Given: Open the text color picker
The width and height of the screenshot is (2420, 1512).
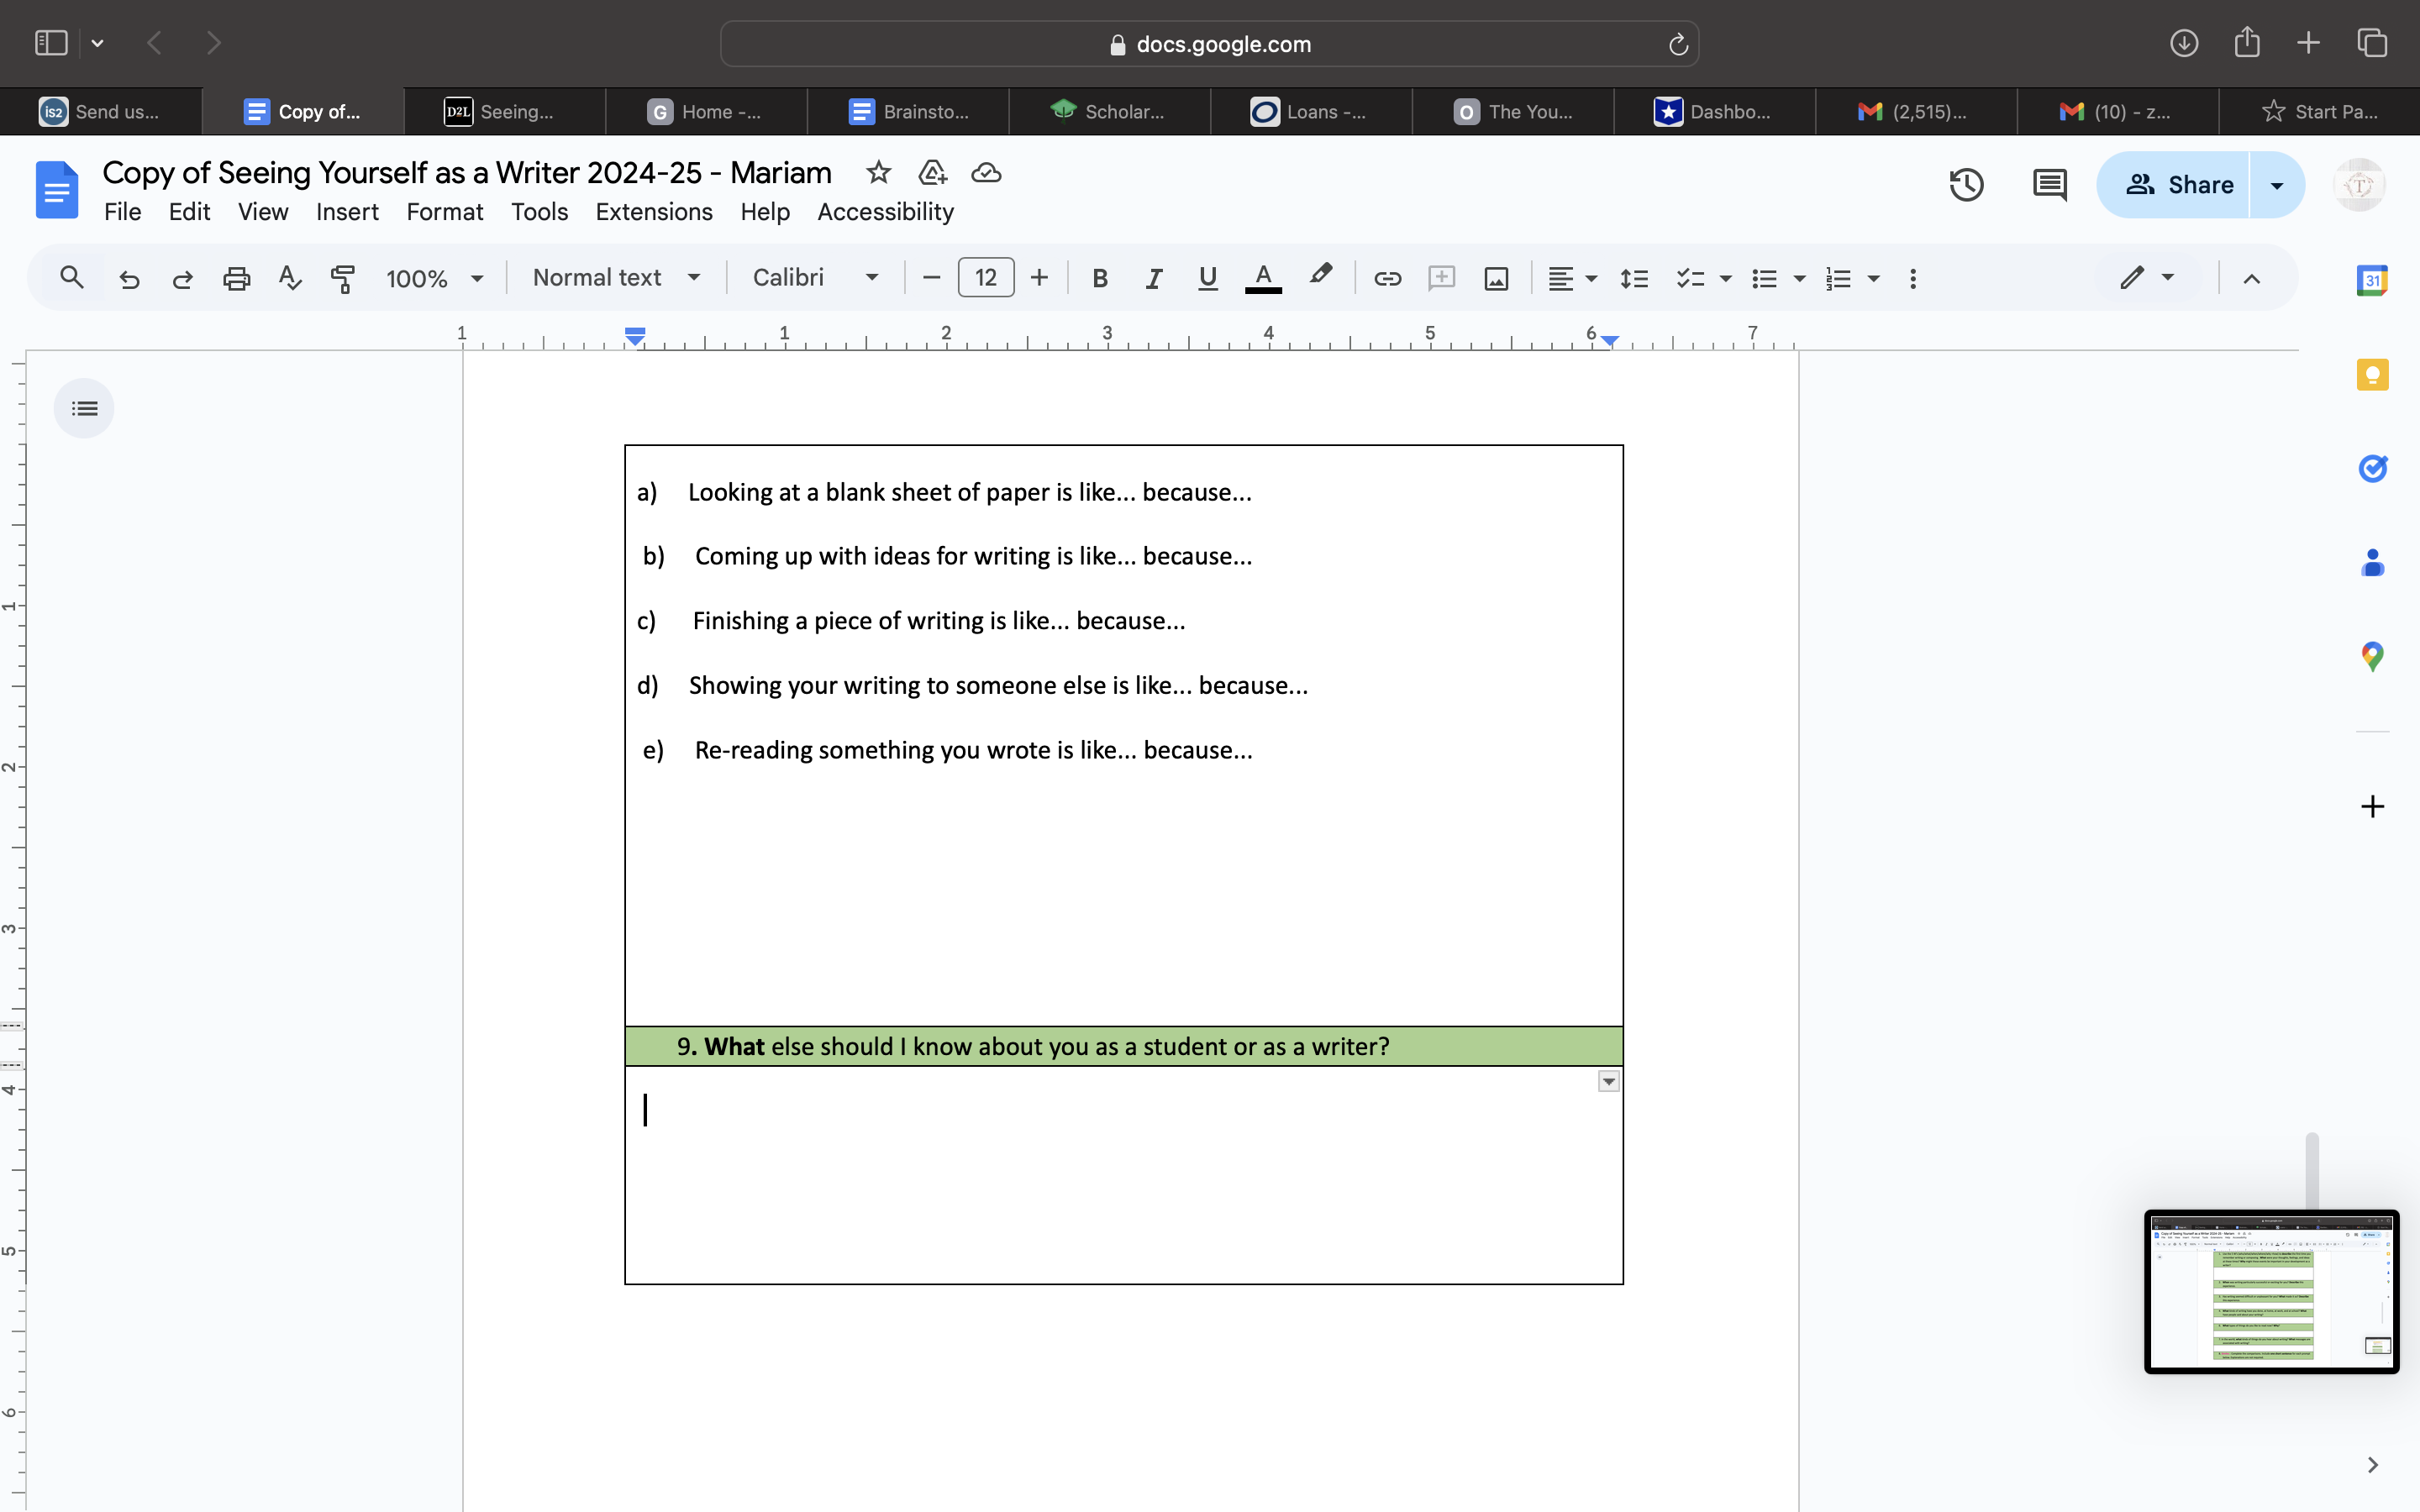Looking at the screenshot, I should click(x=1263, y=278).
